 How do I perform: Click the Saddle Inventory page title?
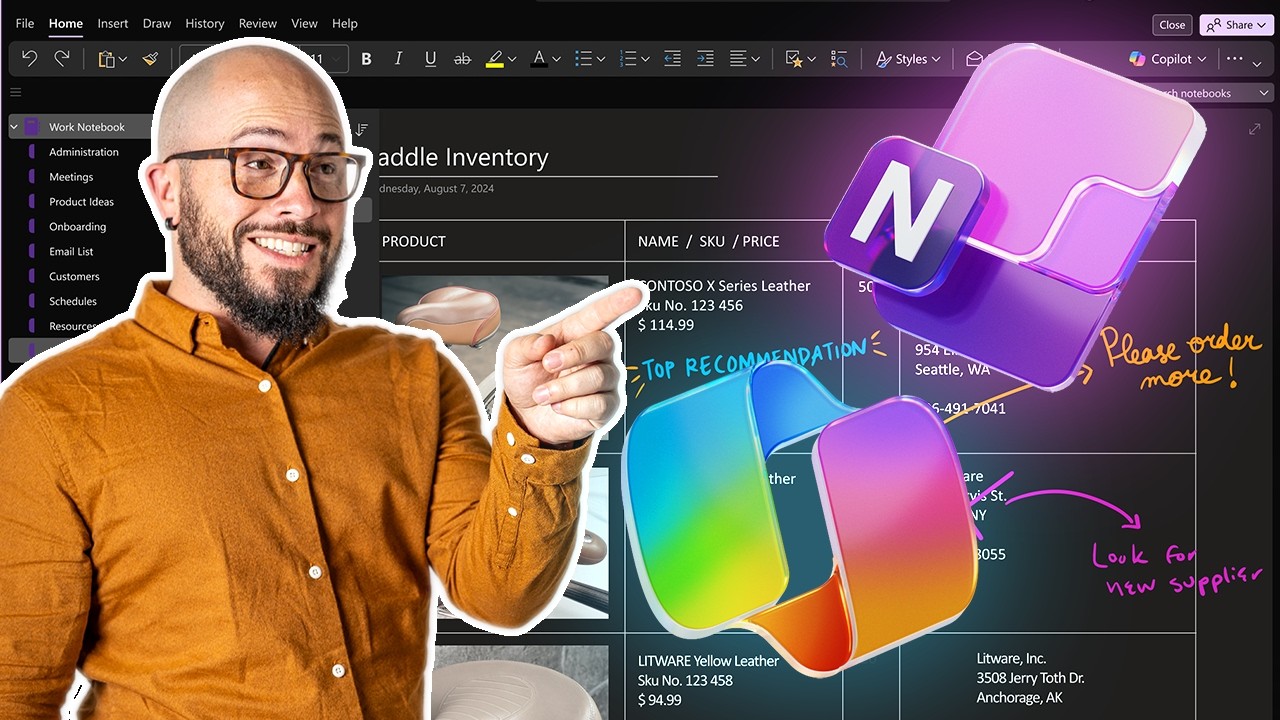pyautogui.click(x=462, y=157)
